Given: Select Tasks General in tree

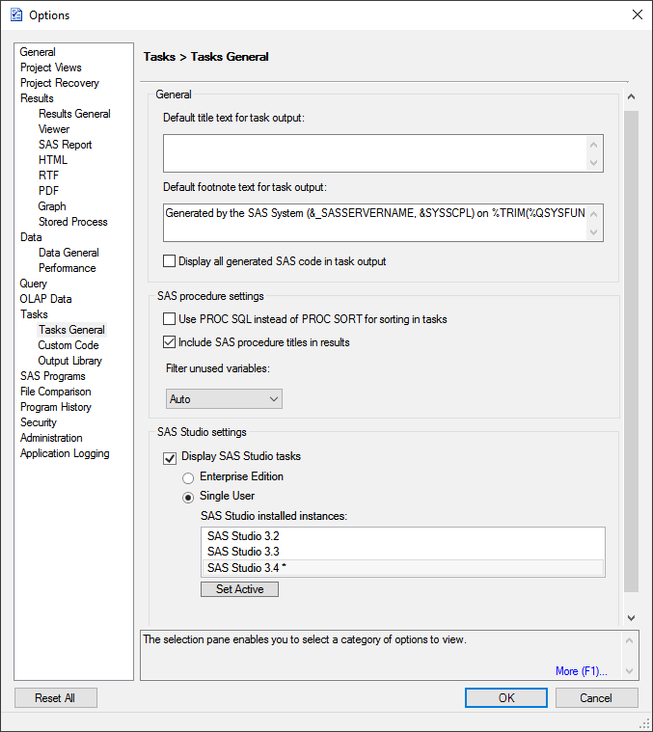Looking at the screenshot, I should pos(71,330).
